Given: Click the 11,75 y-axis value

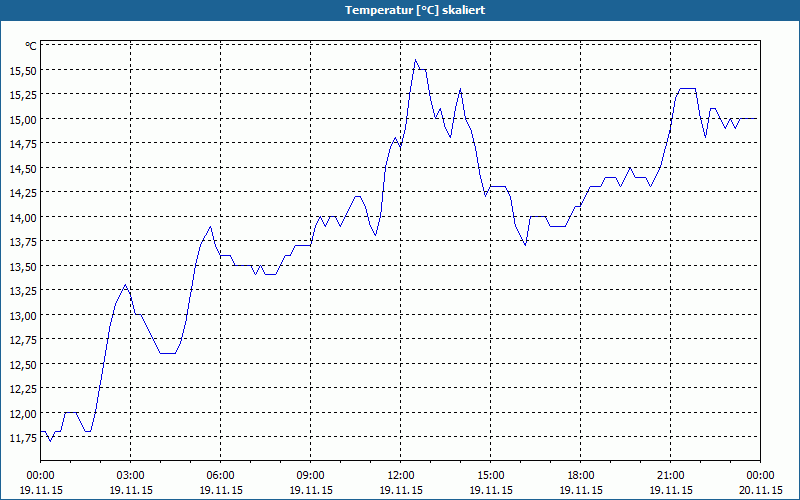Looking at the screenshot, I should [23, 438].
